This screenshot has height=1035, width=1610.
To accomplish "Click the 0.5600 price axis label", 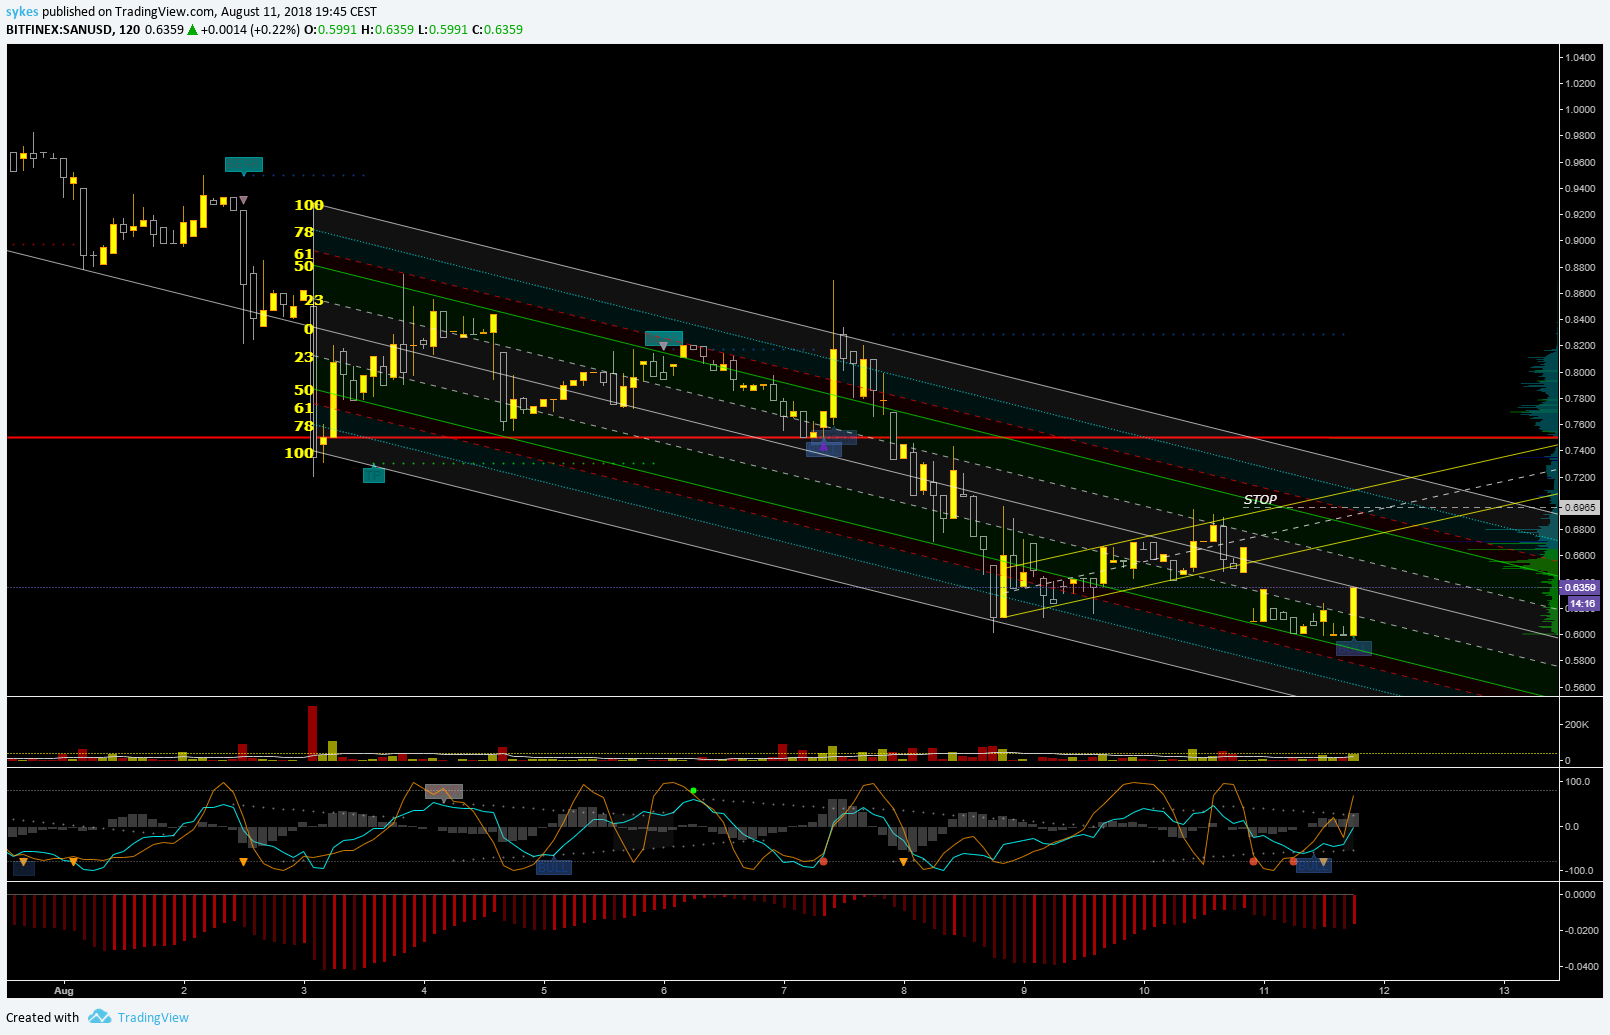I will click(1581, 687).
